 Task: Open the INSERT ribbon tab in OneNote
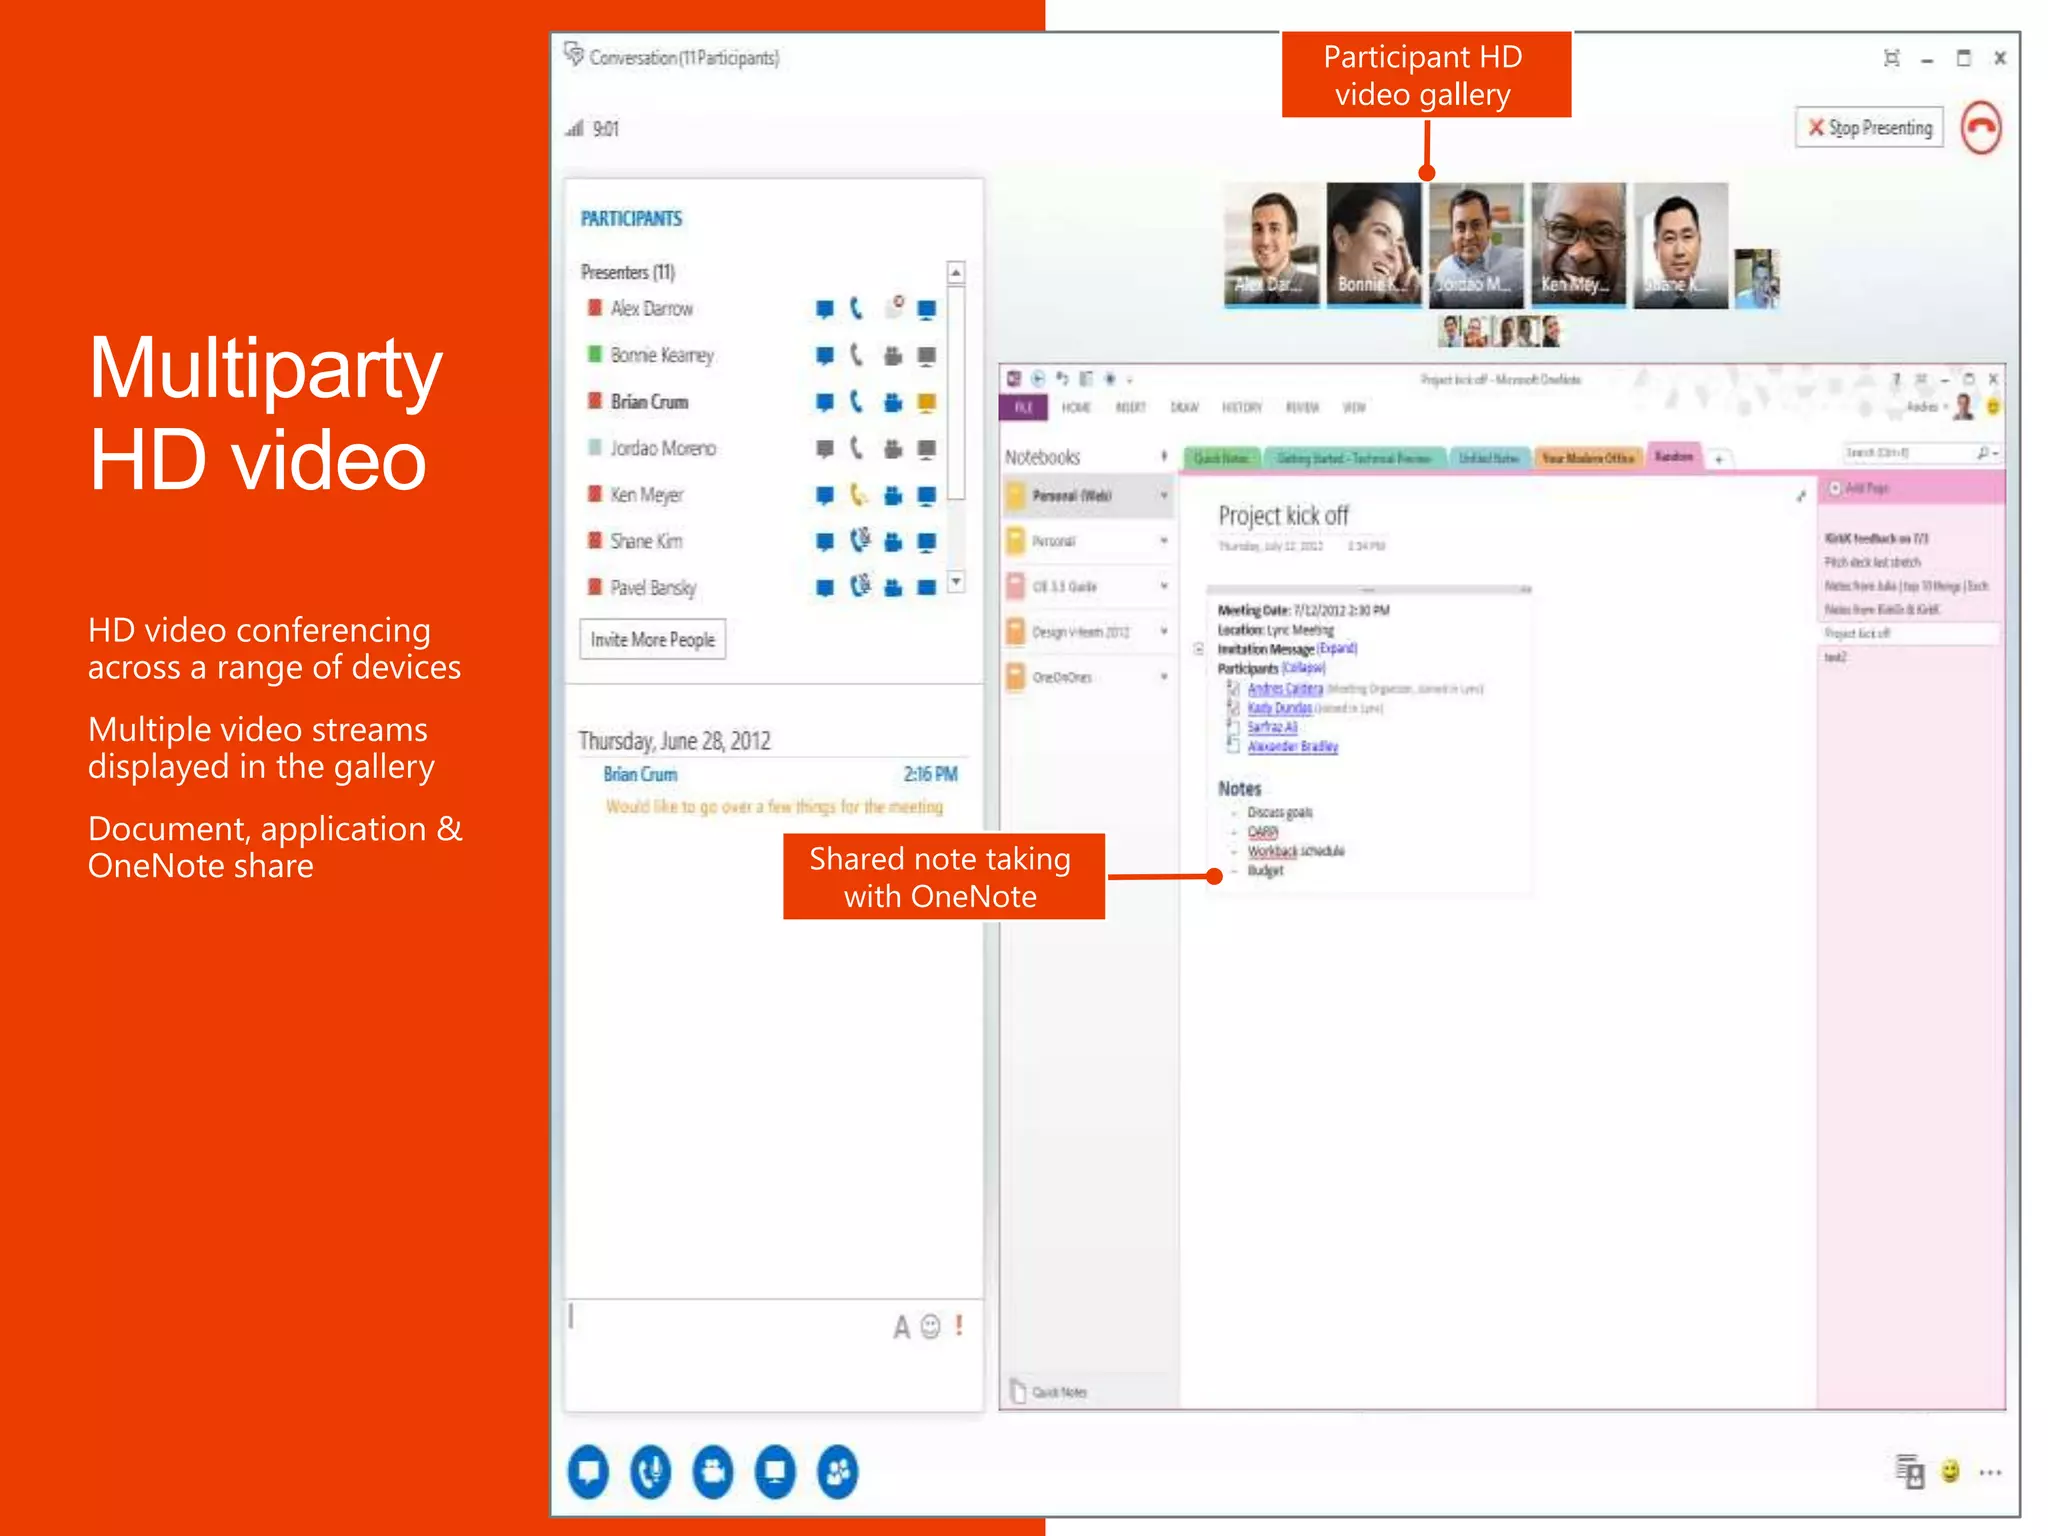pos(1130,407)
